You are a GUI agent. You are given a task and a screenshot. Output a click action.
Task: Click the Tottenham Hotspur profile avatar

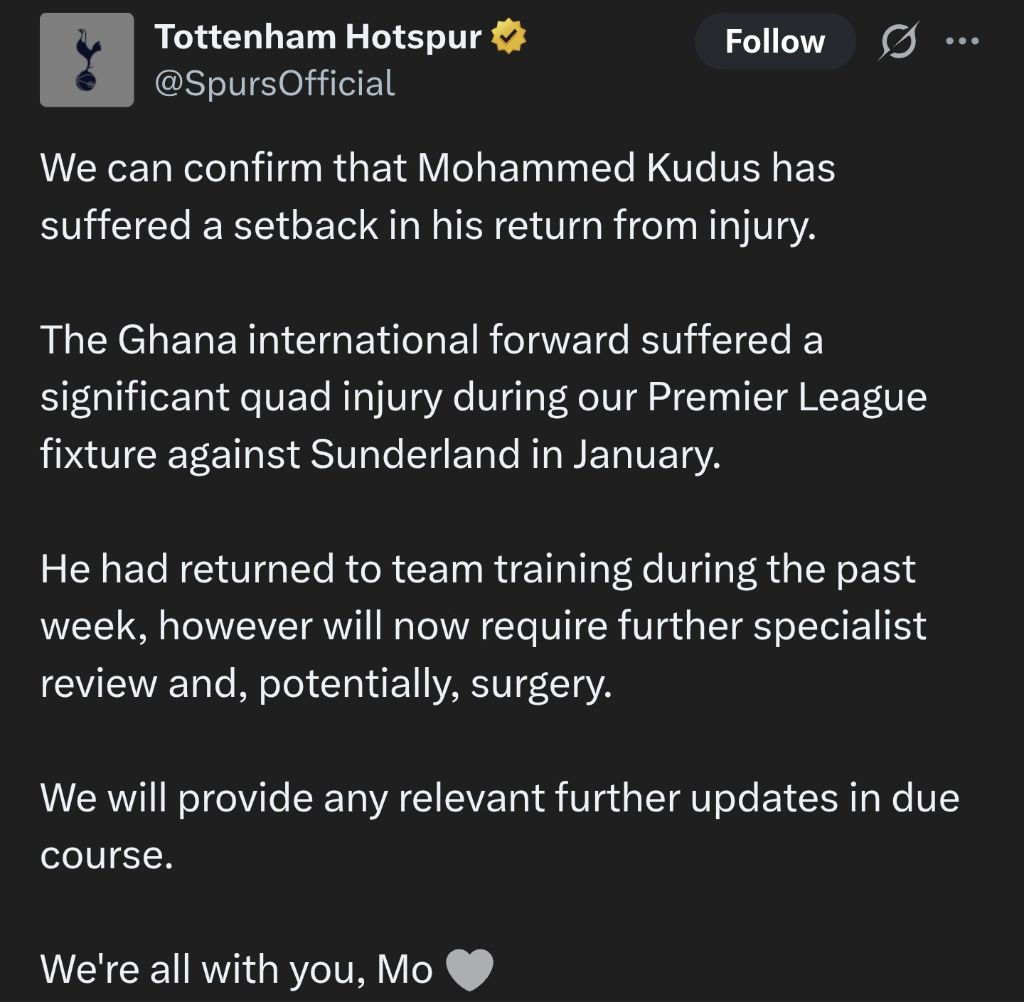point(86,60)
